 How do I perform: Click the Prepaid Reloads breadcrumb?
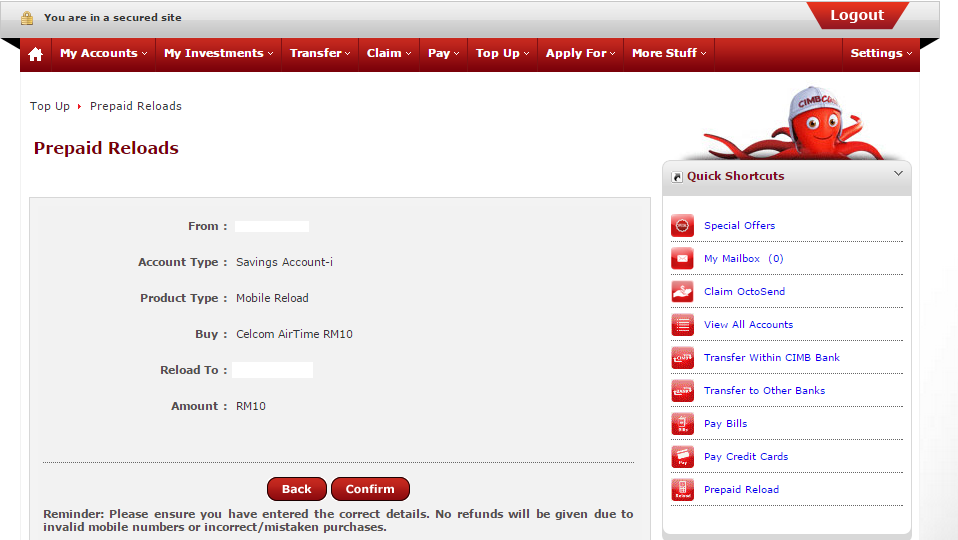(136, 106)
